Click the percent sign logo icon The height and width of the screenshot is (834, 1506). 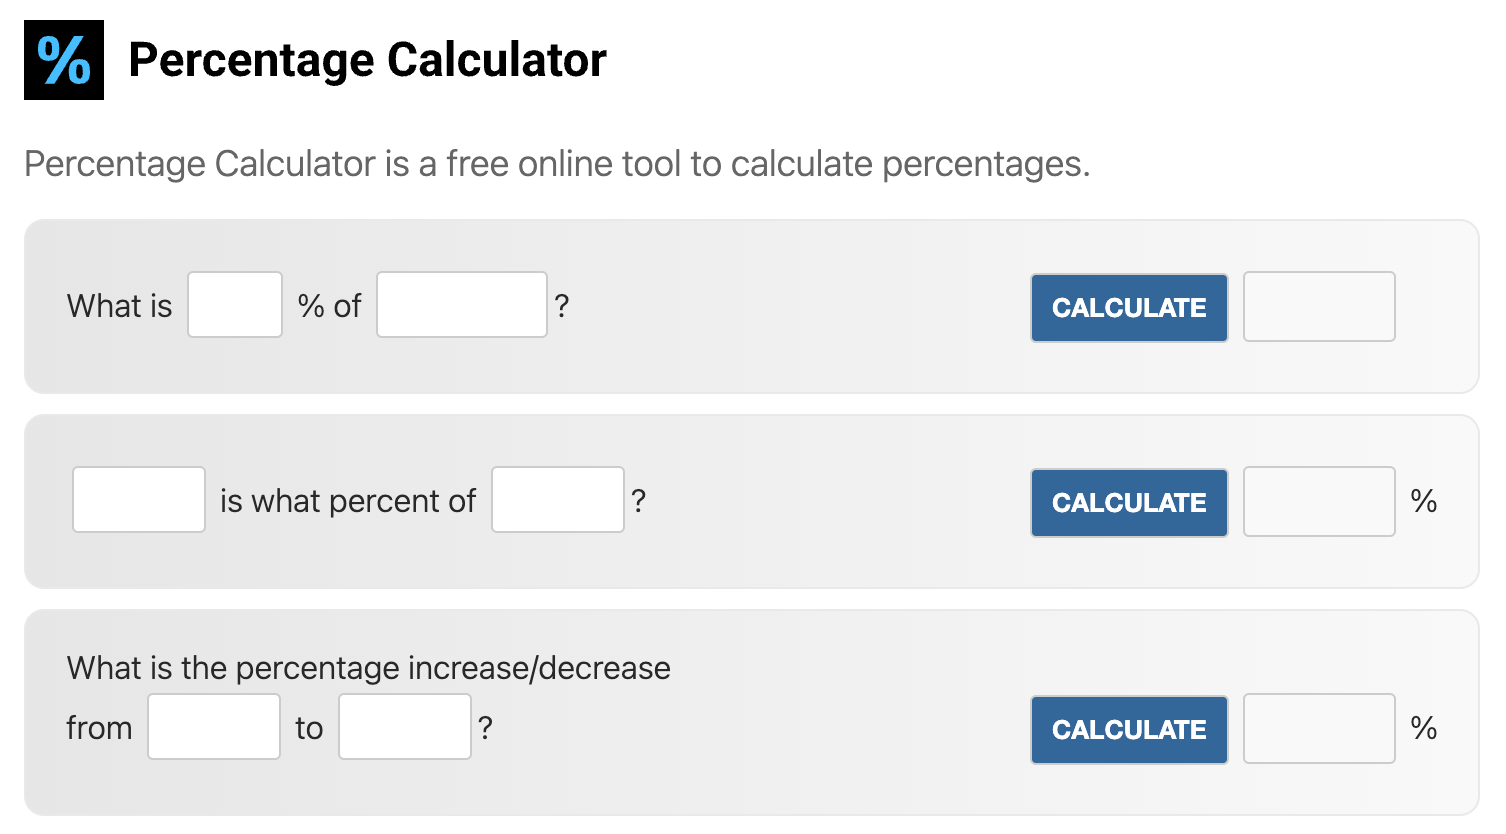pyautogui.click(x=62, y=59)
